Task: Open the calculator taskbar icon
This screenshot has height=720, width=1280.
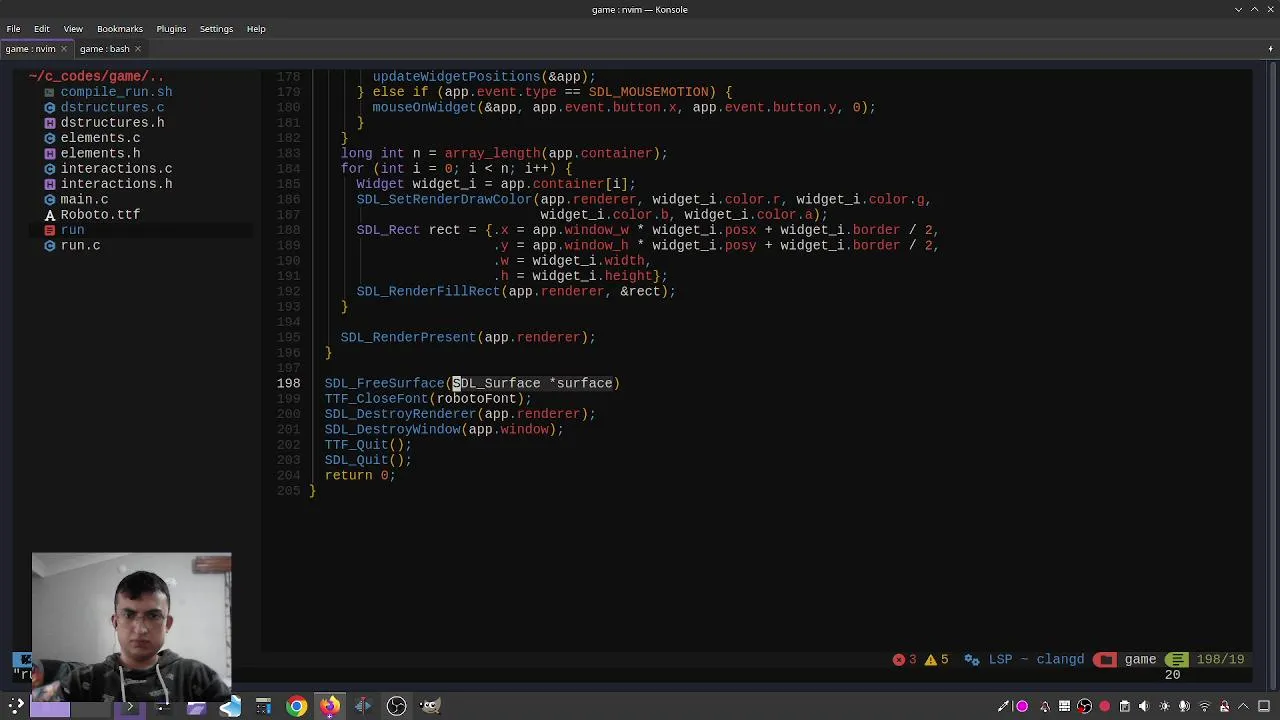Action: tap(264, 707)
